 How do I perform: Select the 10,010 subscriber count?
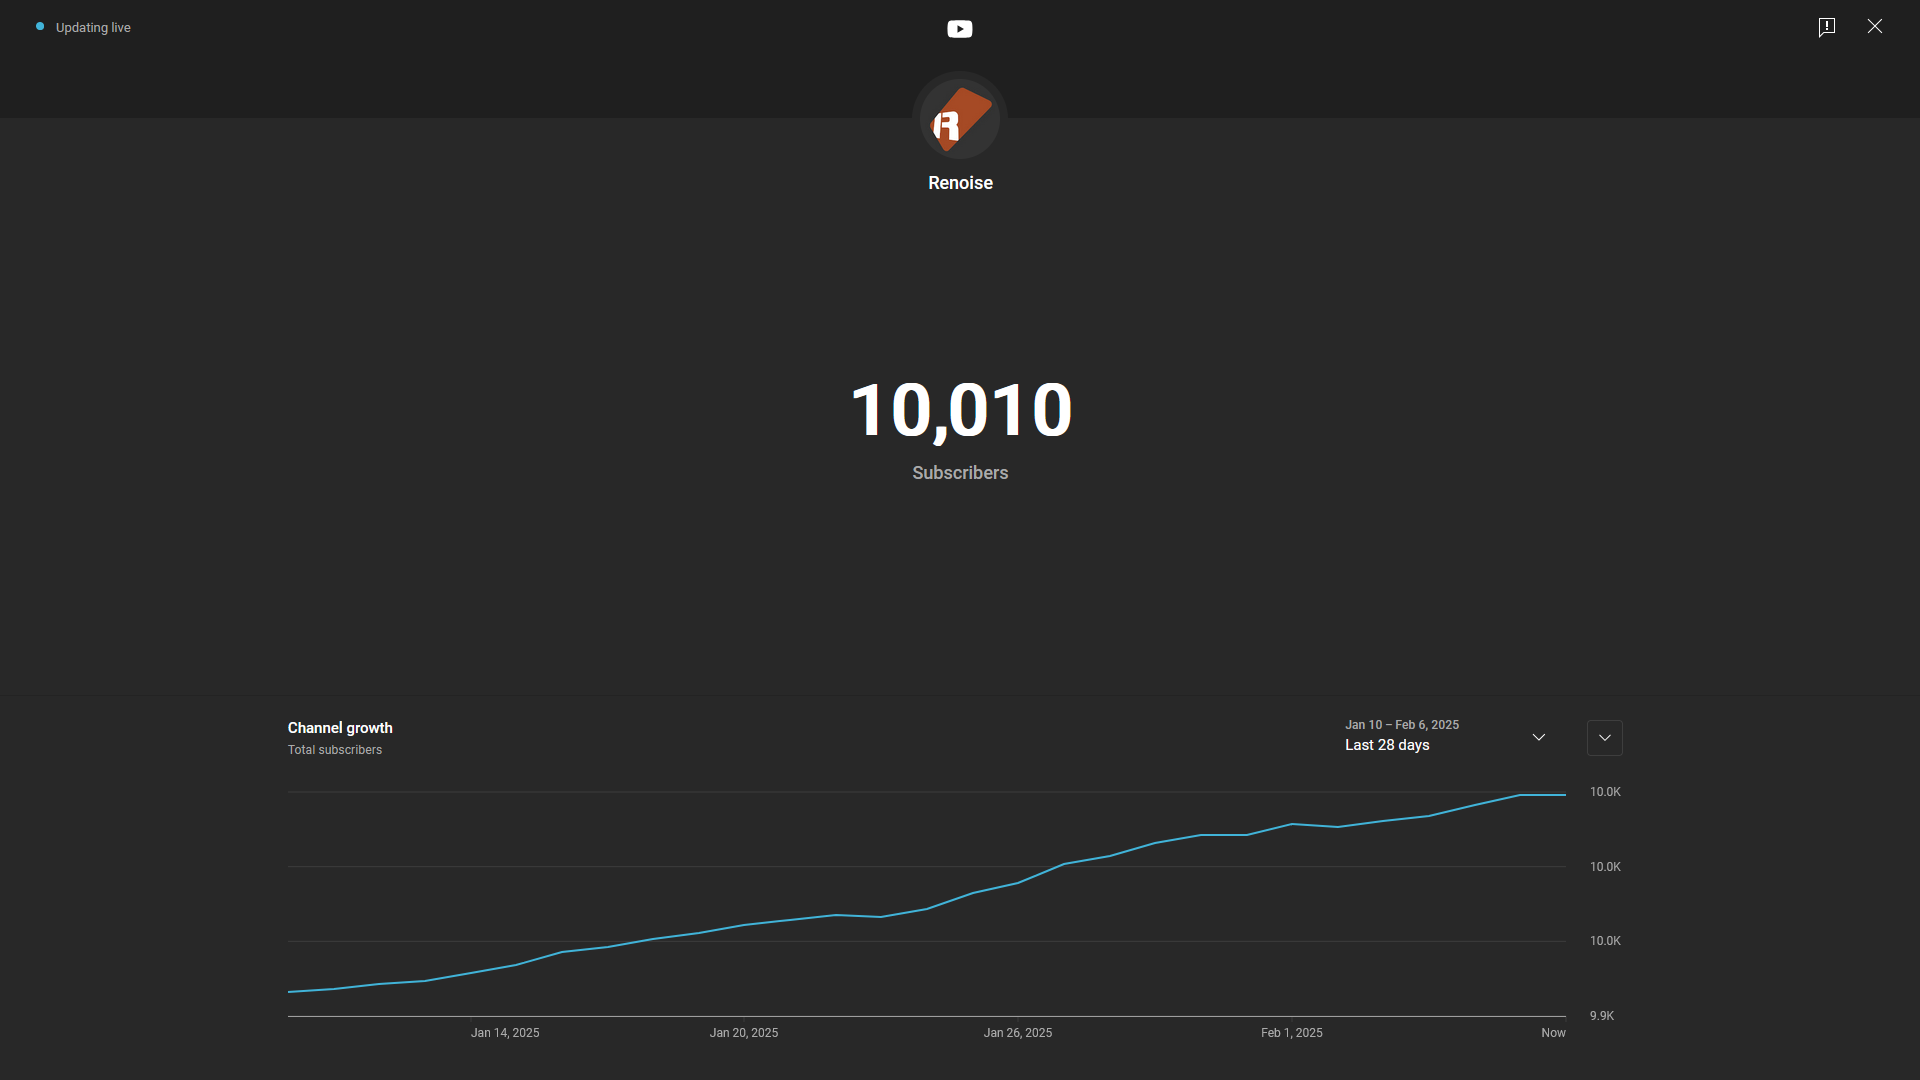(960, 410)
